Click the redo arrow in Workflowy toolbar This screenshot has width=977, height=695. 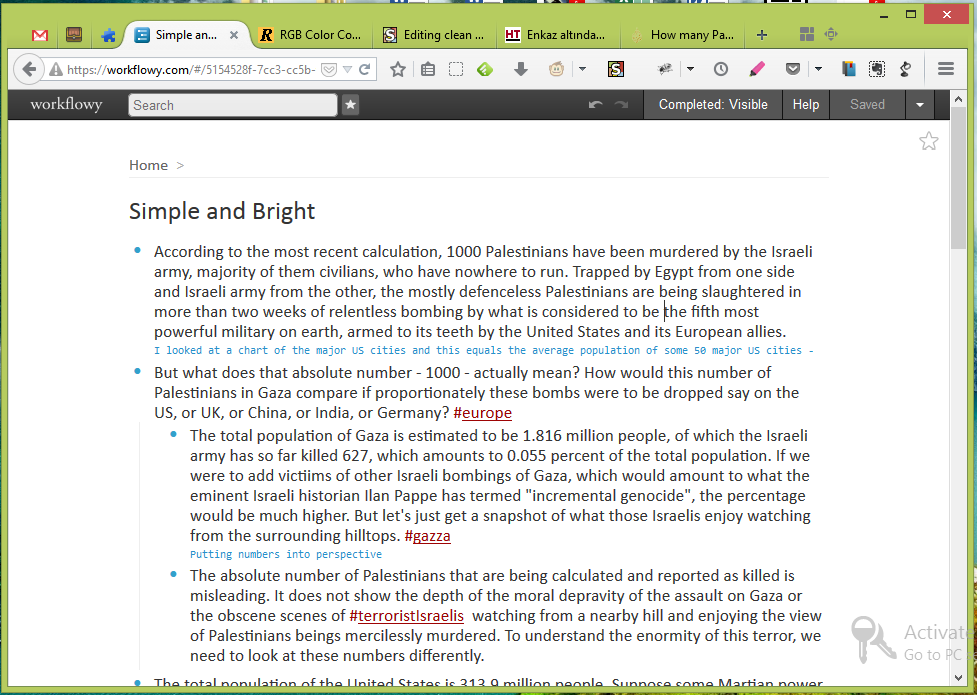(620, 104)
